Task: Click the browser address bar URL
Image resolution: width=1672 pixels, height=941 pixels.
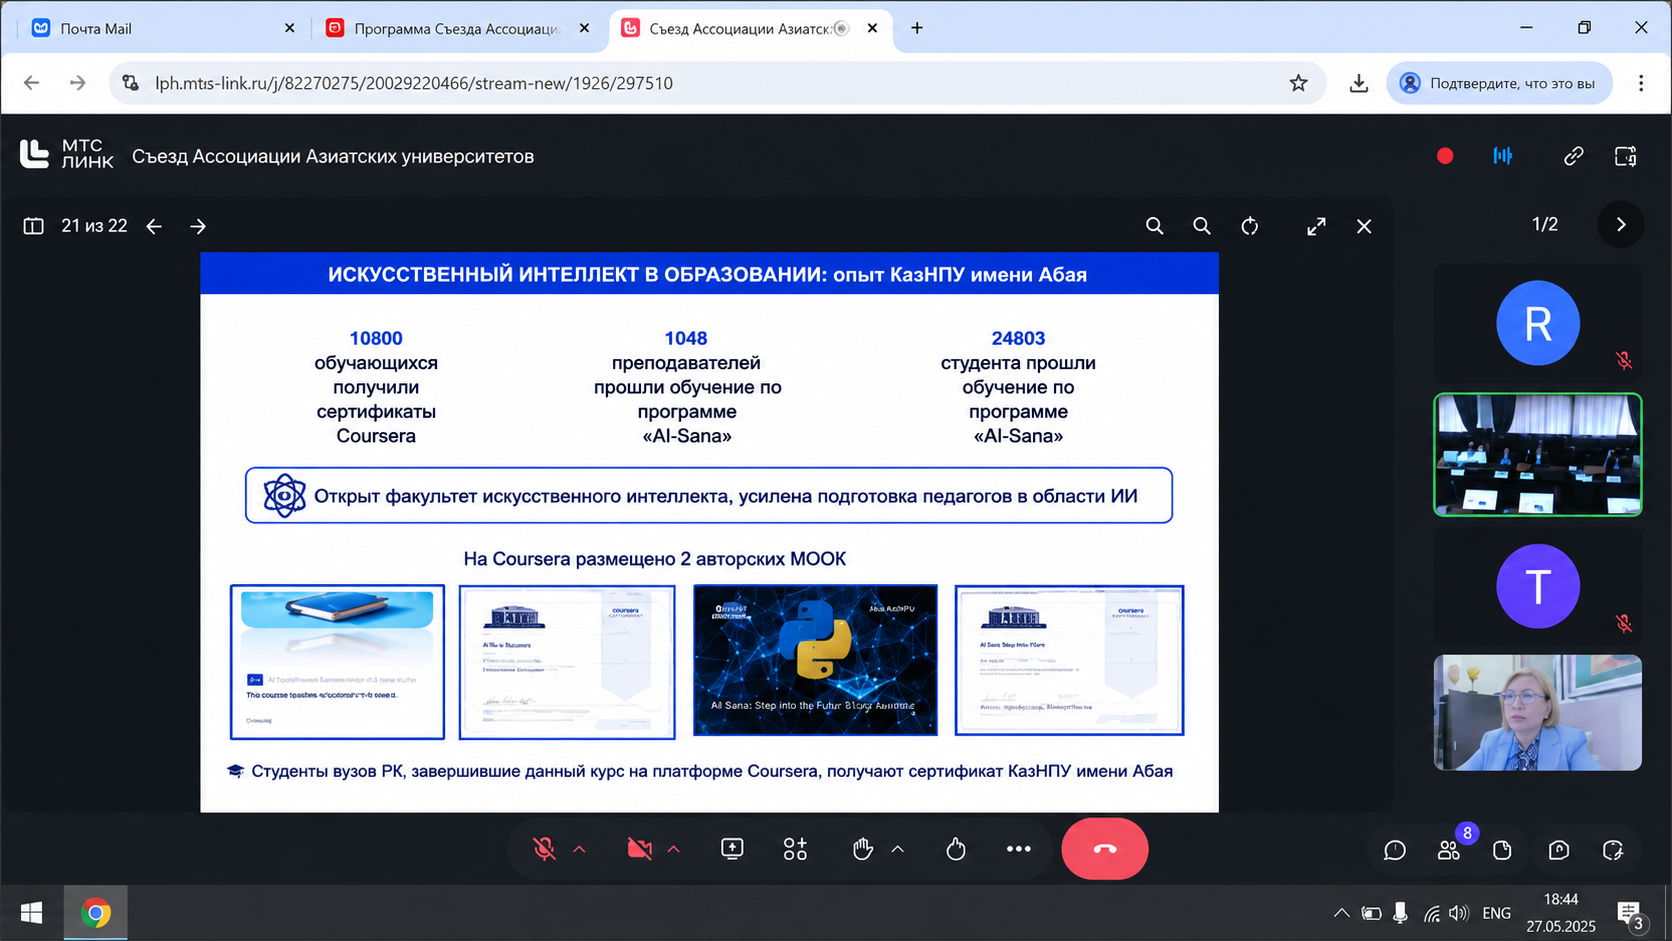Action: point(414,83)
